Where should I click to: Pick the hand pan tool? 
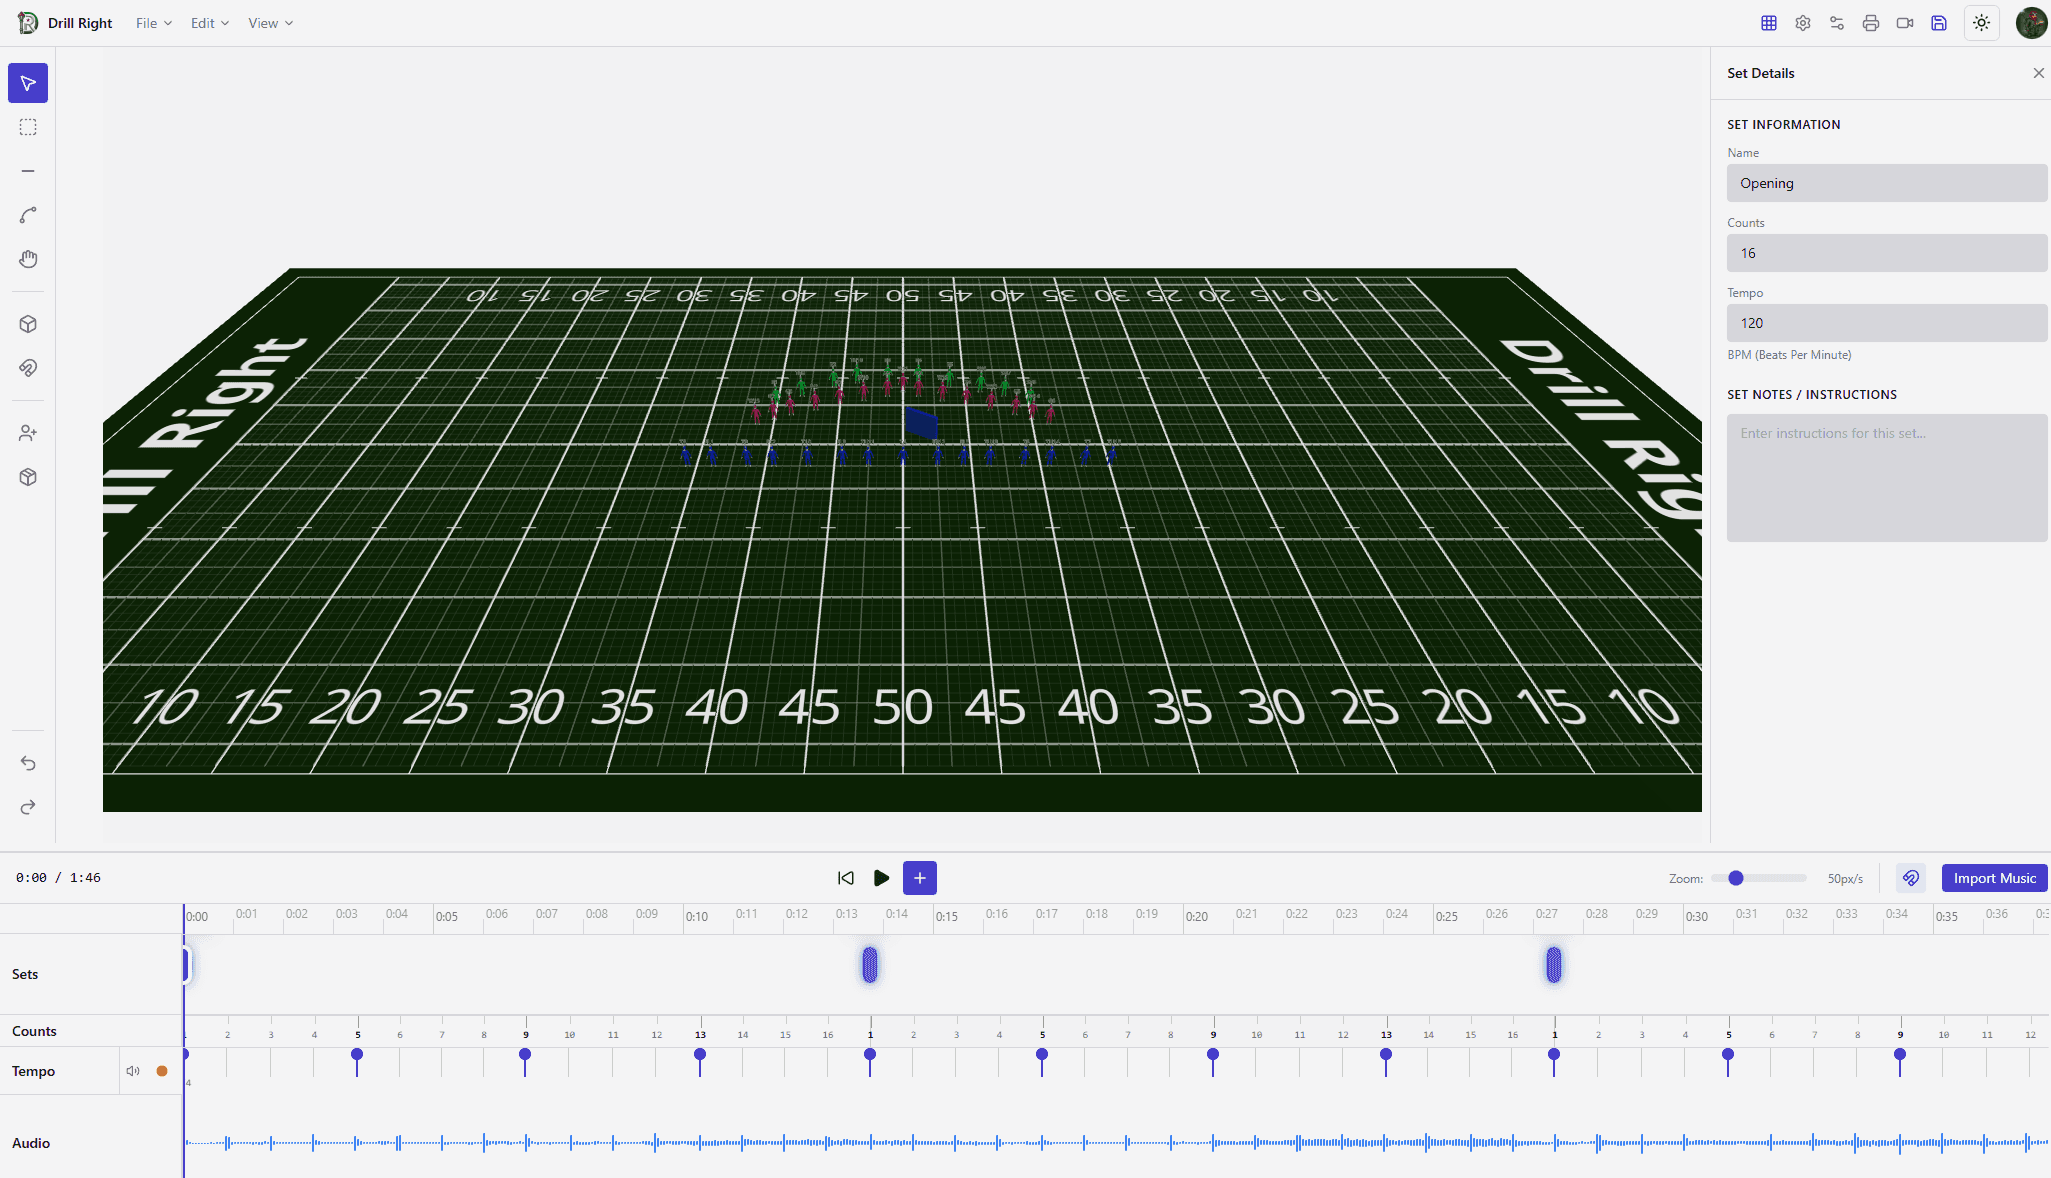point(28,259)
